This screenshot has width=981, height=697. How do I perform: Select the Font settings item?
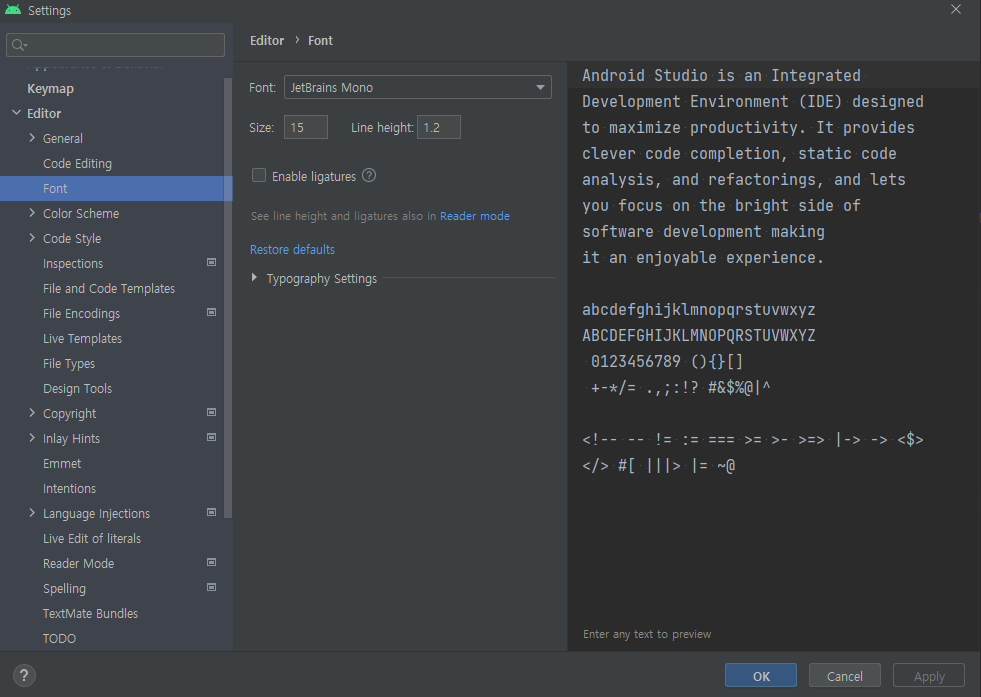[116, 188]
